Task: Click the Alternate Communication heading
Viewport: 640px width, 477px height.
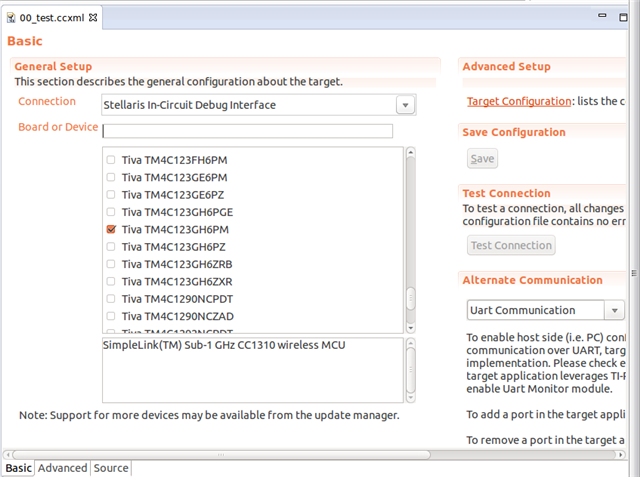Action: click(x=532, y=280)
